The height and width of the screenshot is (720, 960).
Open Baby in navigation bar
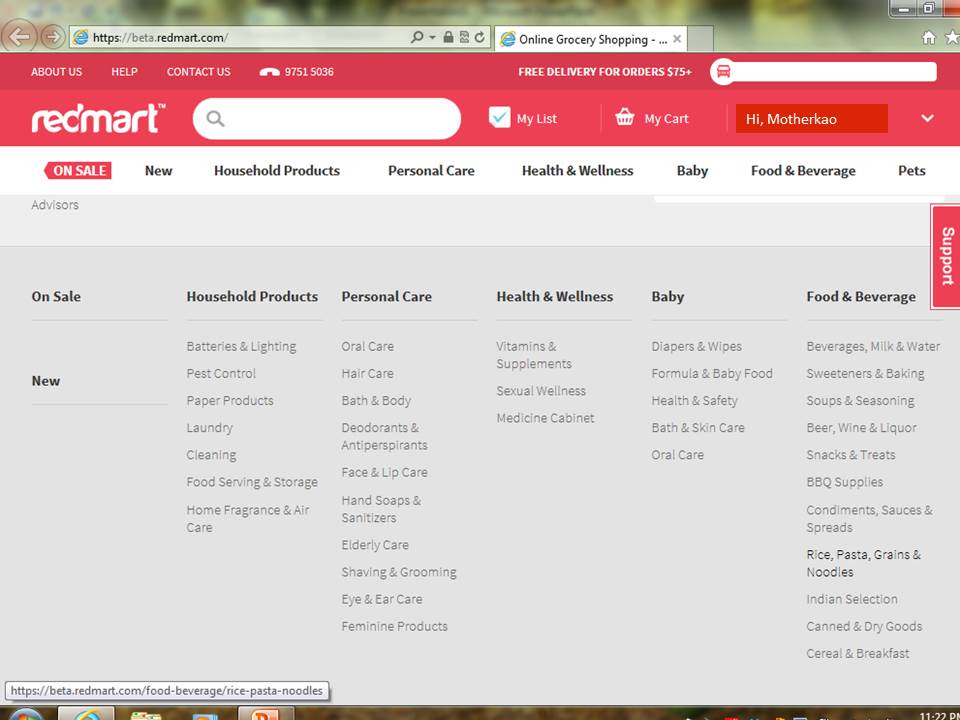click(x=692, y=171)
